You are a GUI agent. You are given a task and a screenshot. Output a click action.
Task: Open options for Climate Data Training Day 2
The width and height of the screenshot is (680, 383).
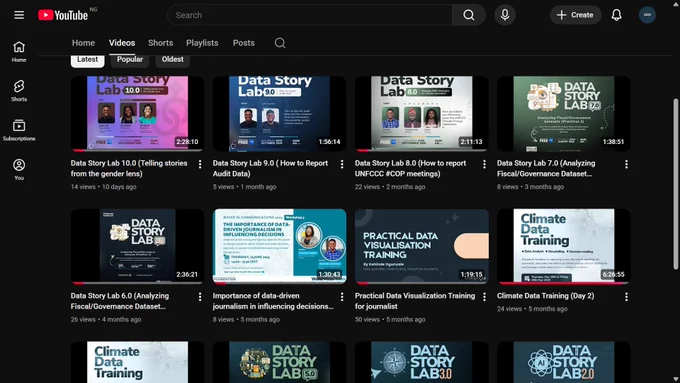coord(626,297)
